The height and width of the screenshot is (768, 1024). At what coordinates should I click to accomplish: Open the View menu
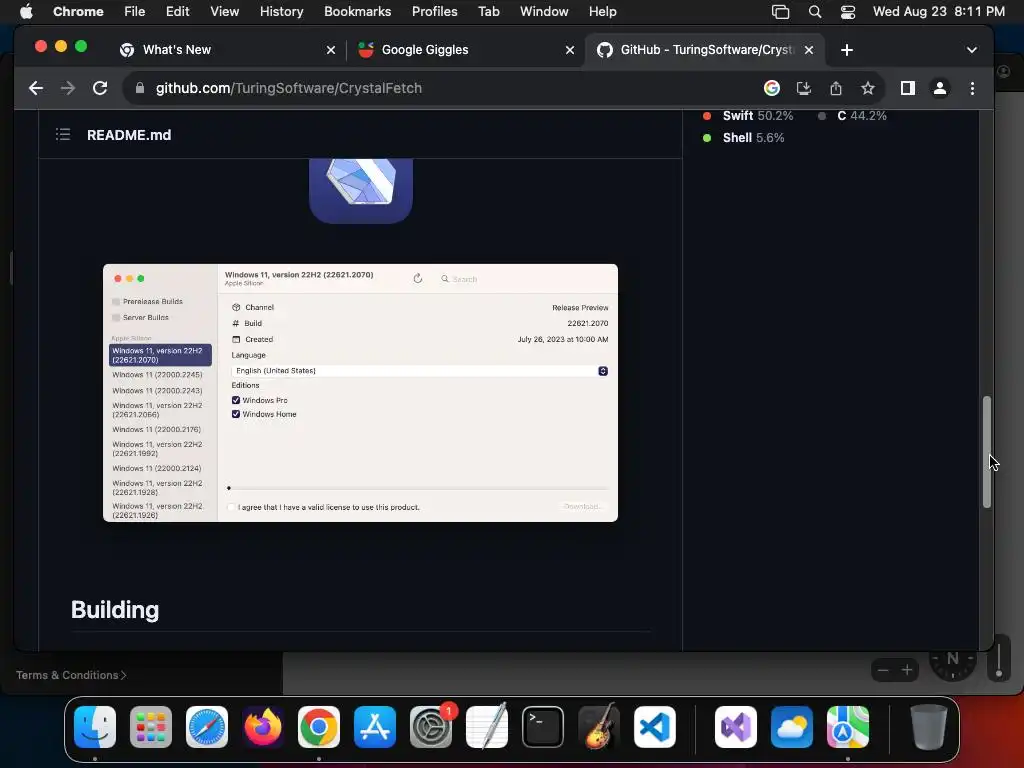point(225,11)
